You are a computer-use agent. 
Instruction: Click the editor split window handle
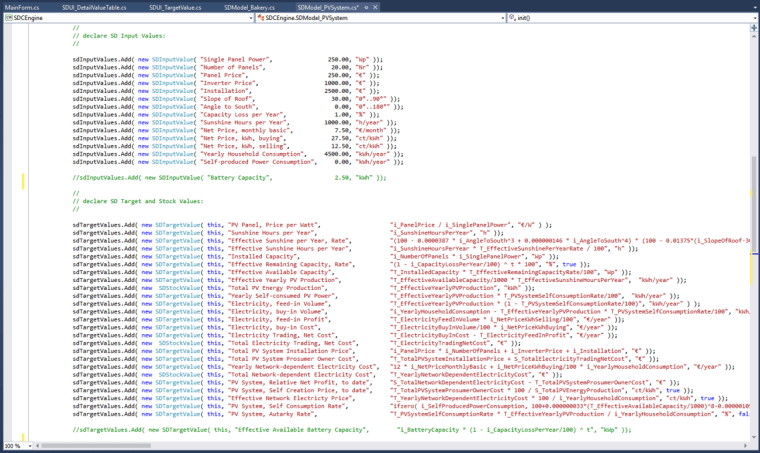click(x=755, y=27)
